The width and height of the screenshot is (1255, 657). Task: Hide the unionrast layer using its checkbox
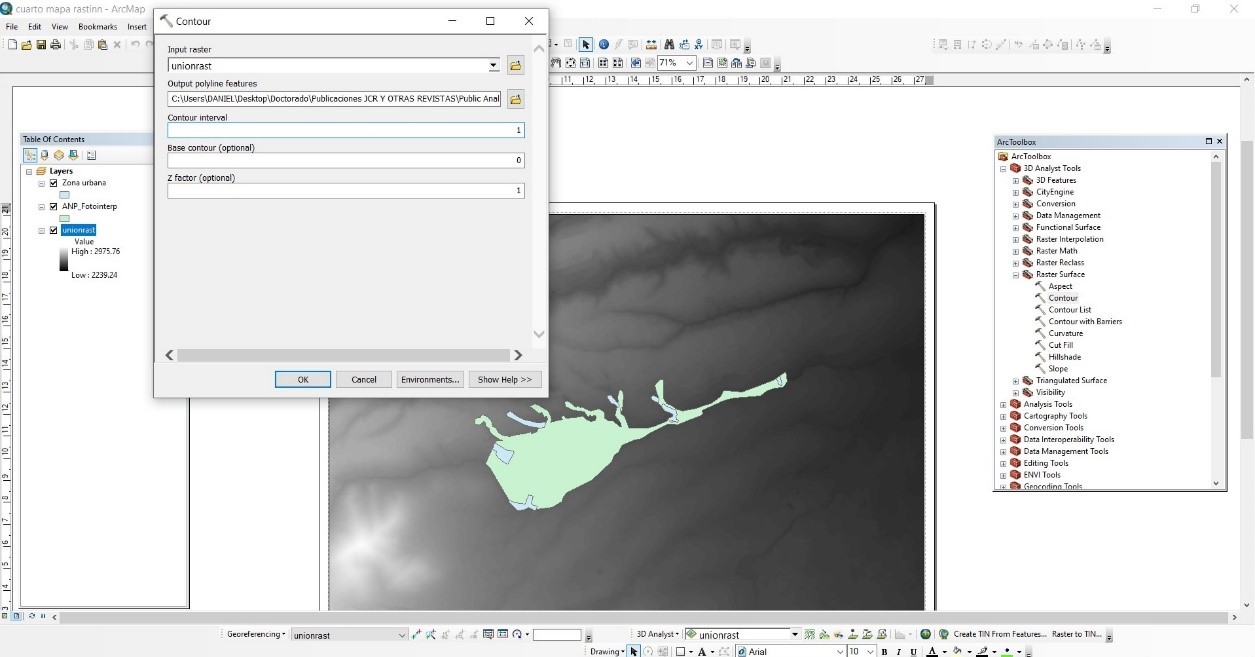tap(54, 230)
